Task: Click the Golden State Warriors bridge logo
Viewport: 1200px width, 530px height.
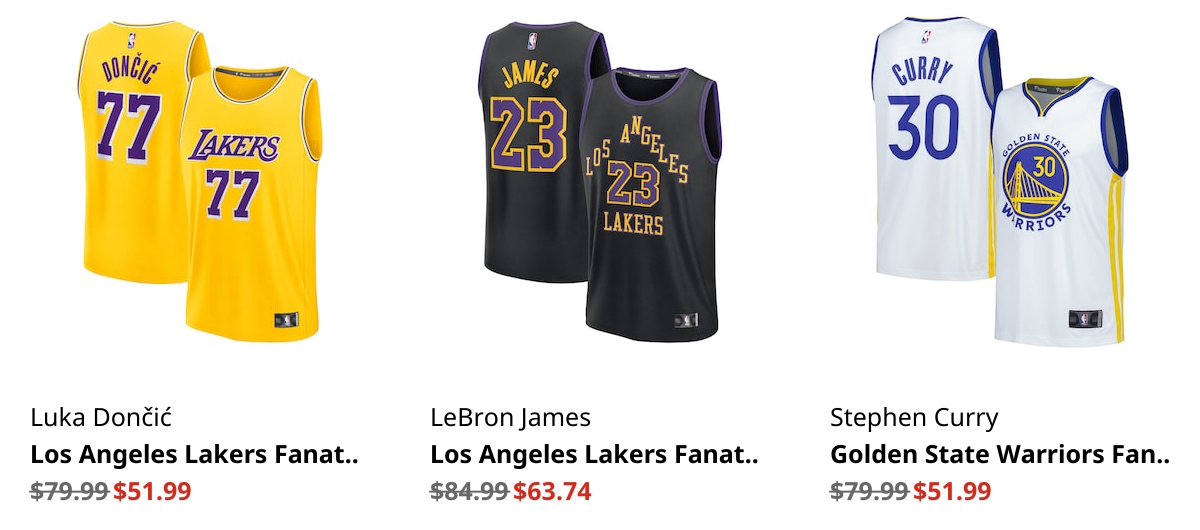Action: [1040, 184]
